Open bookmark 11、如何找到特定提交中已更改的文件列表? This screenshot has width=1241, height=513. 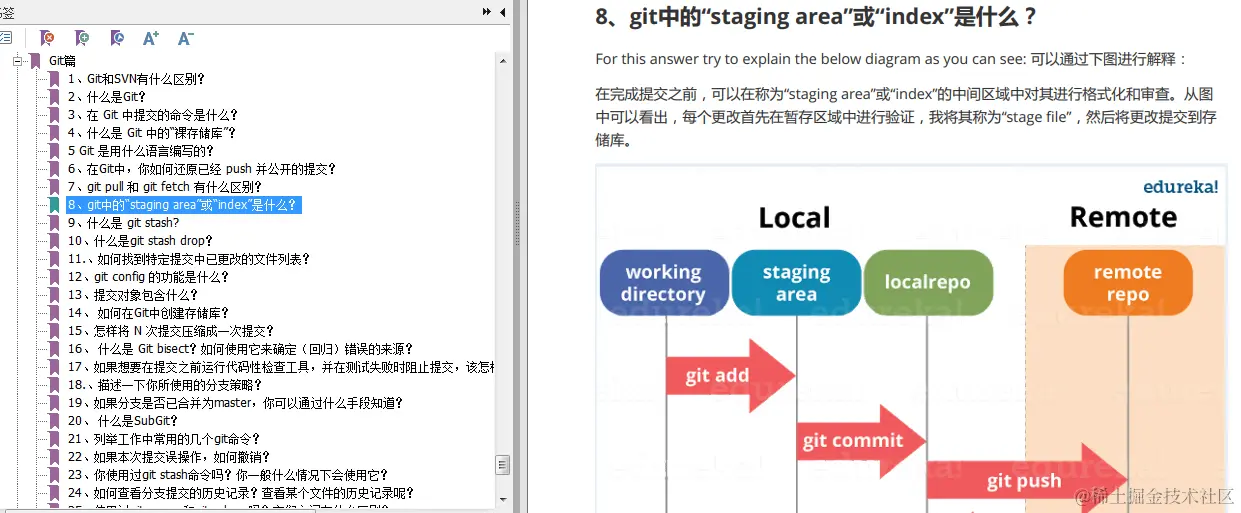(189, 259)
